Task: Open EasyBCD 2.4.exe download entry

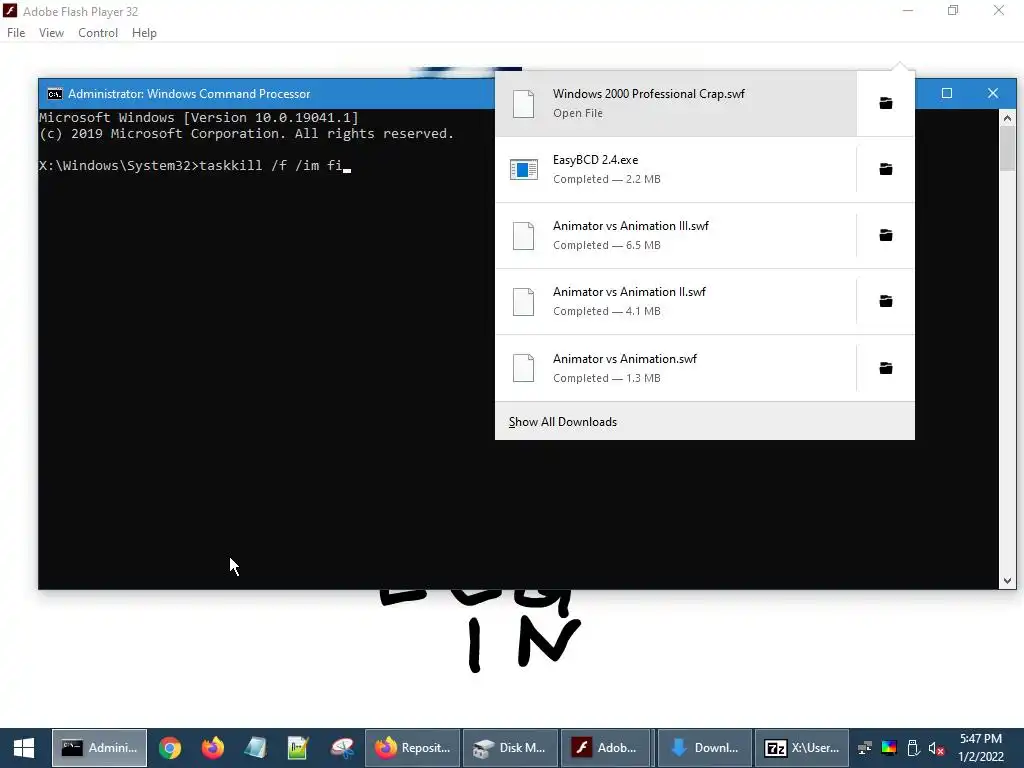Action: 675,169
